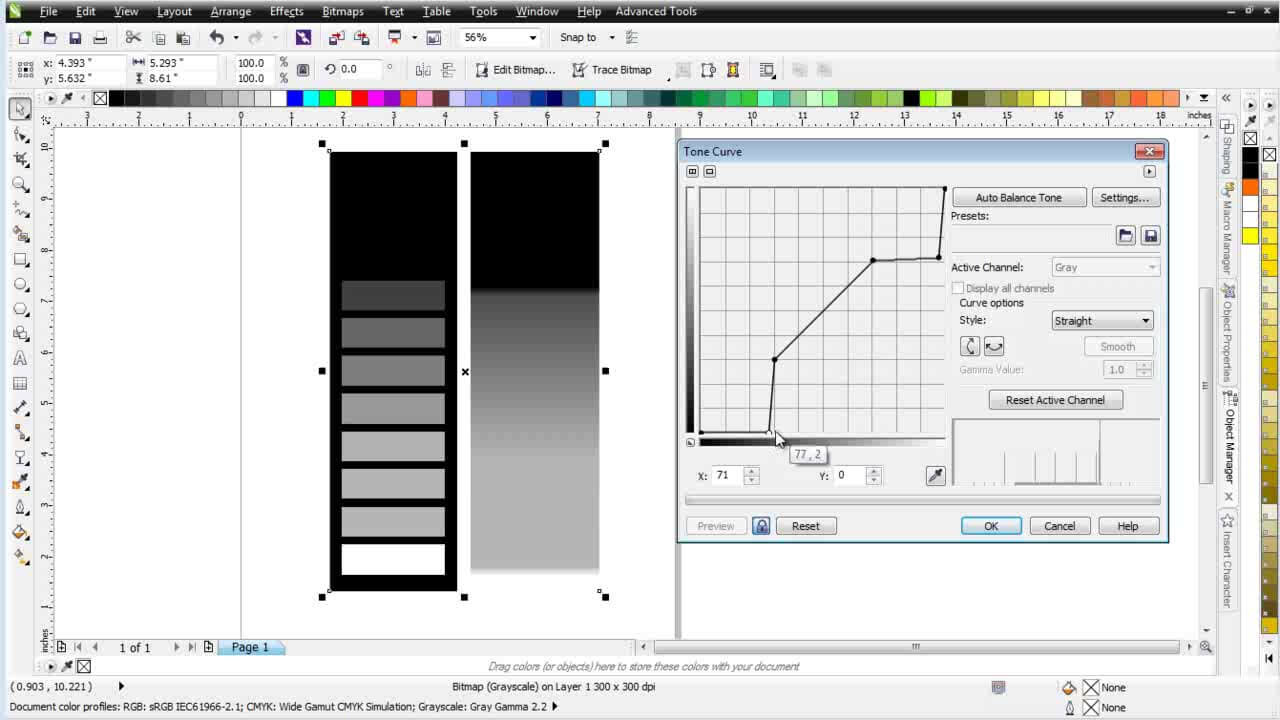This screenshot has height=720, width=1280.
Task: Open the Tone Curve flyout arrow
Action: click(1149, 172)
